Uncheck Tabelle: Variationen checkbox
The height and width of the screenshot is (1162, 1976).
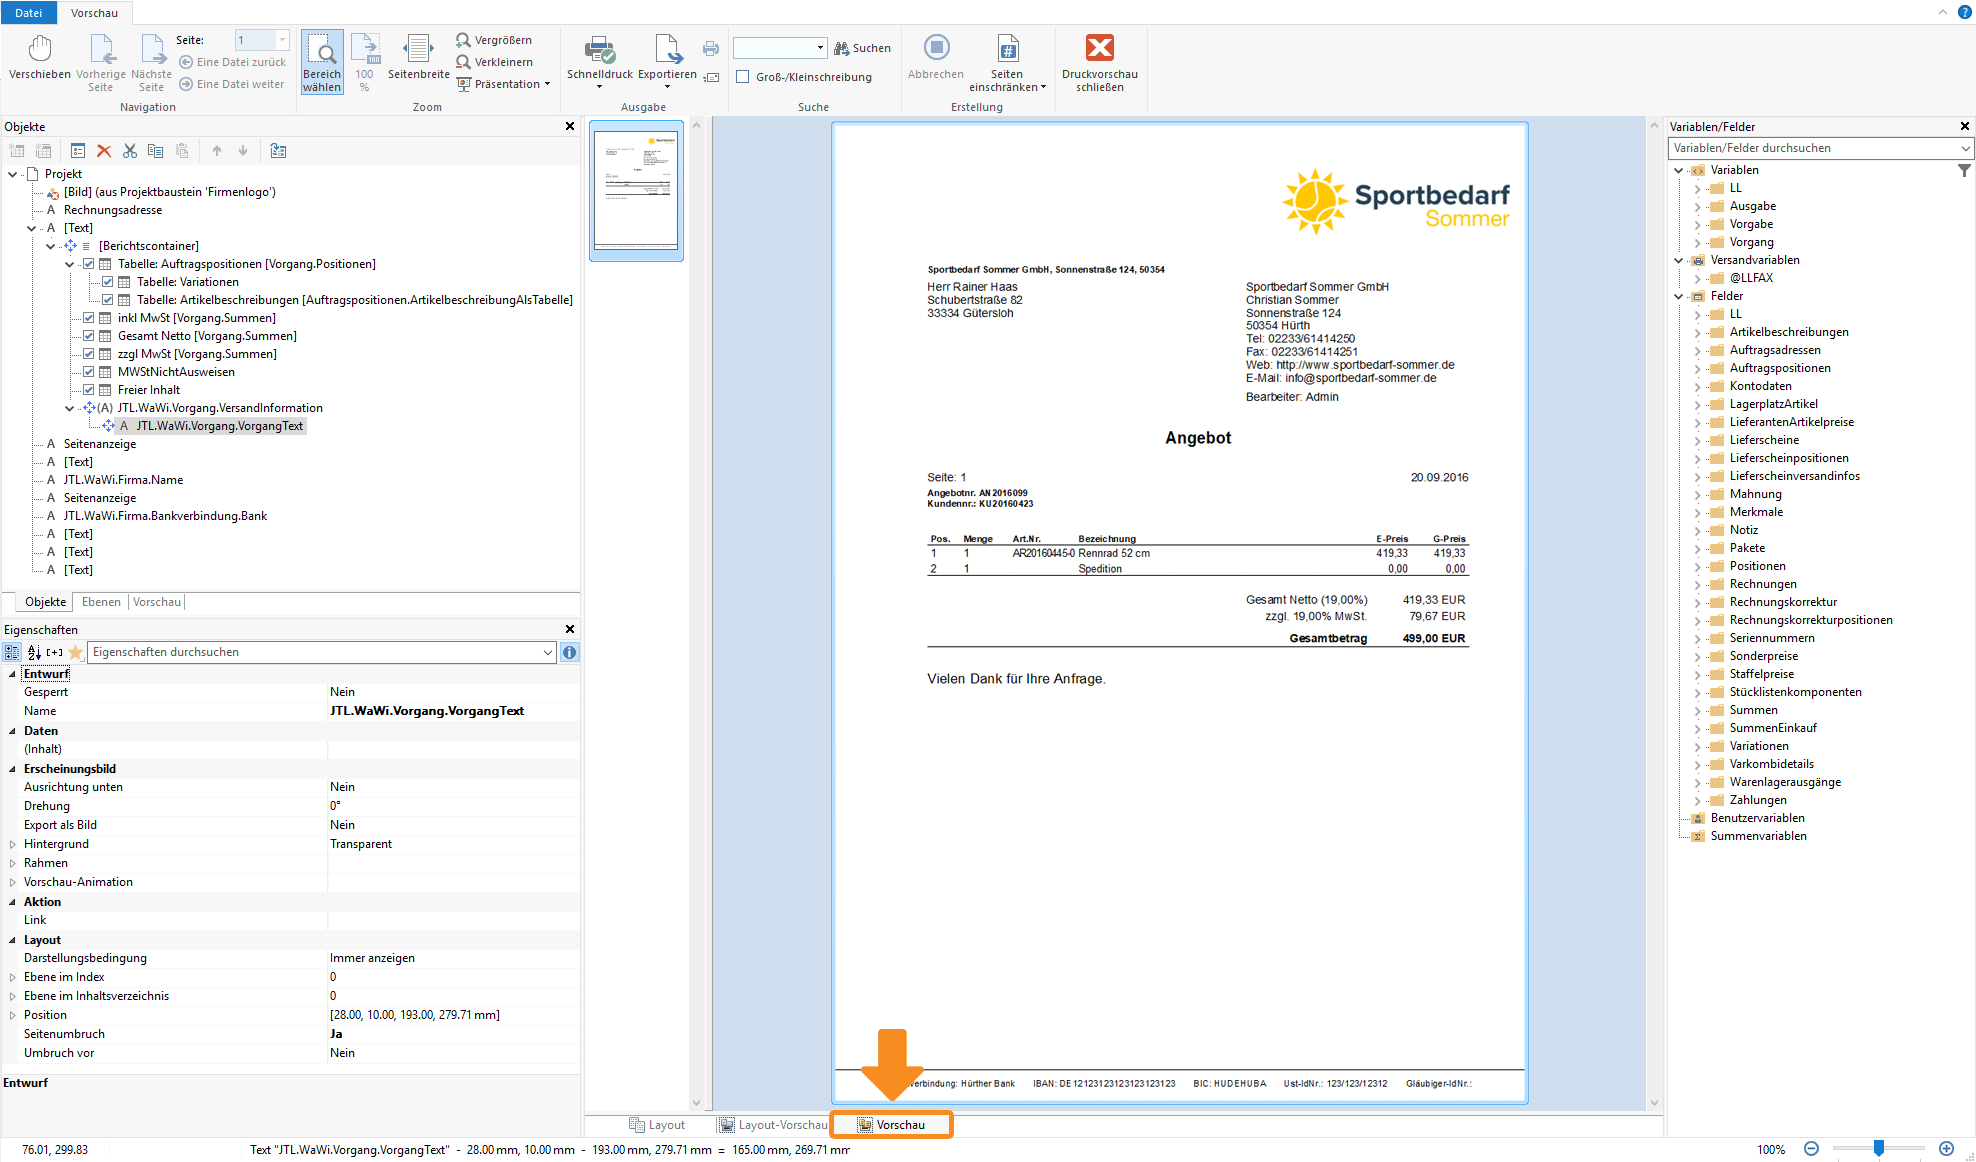click(108, 282)
